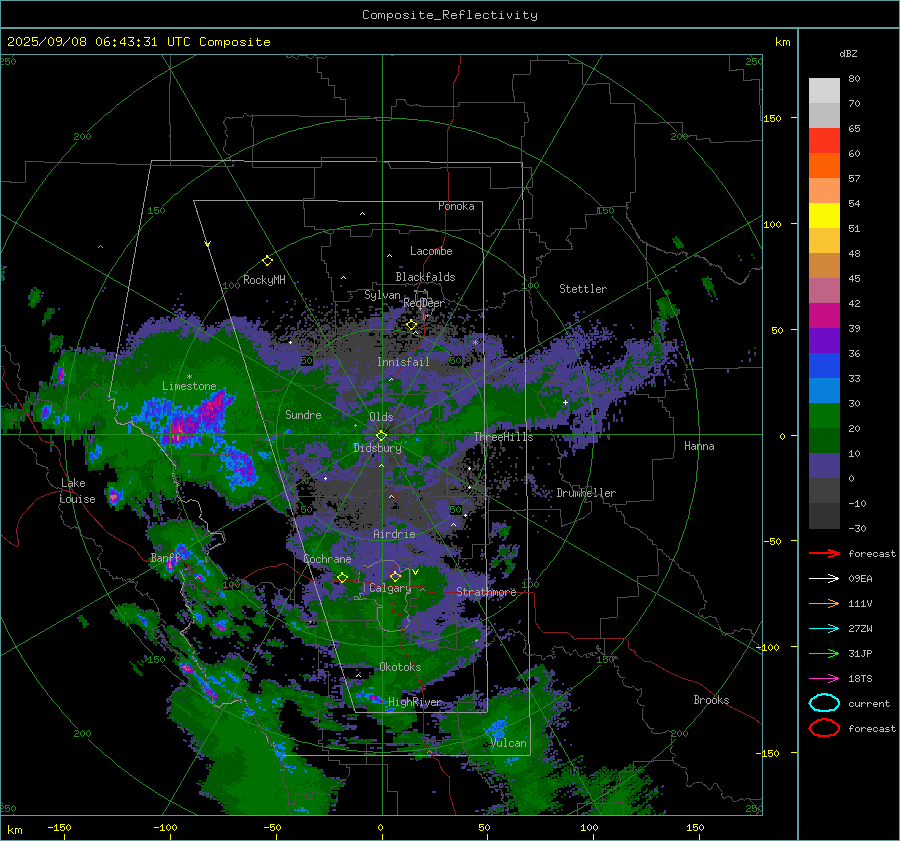The image size is (900, 841).
Task: Click the Hanna label
Action: tap(699, 446)
